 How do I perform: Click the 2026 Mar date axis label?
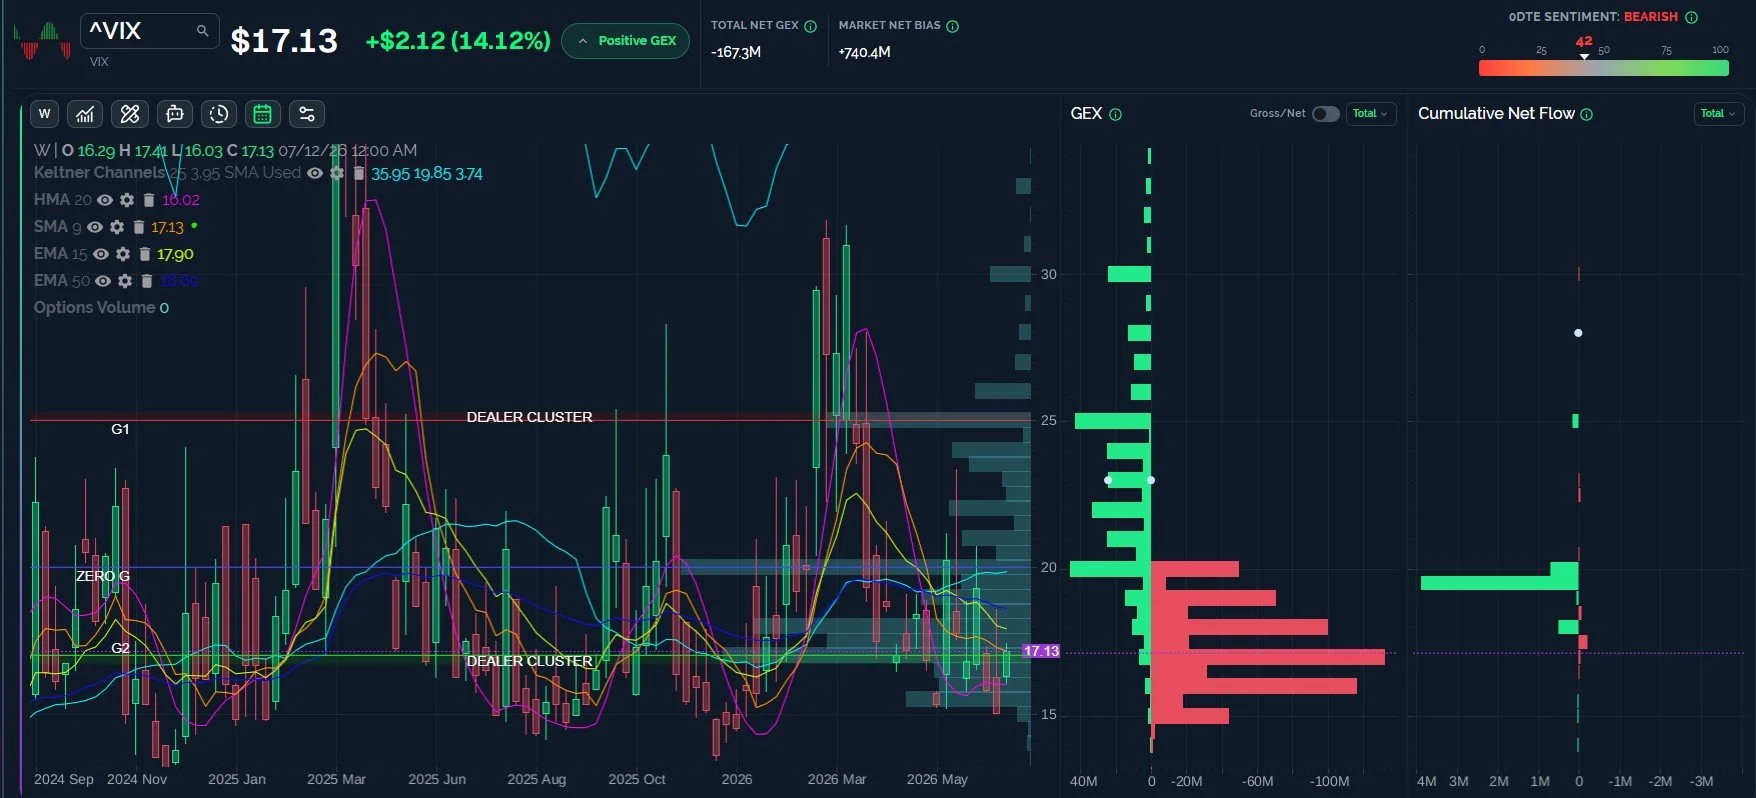click(837, 779)
